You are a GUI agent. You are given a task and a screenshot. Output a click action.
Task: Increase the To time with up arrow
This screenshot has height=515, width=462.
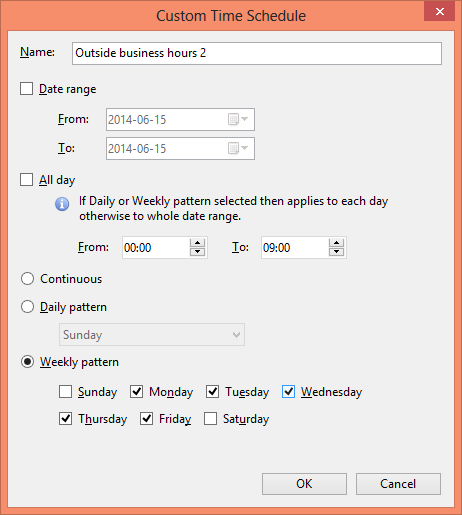tap(336, 243)
